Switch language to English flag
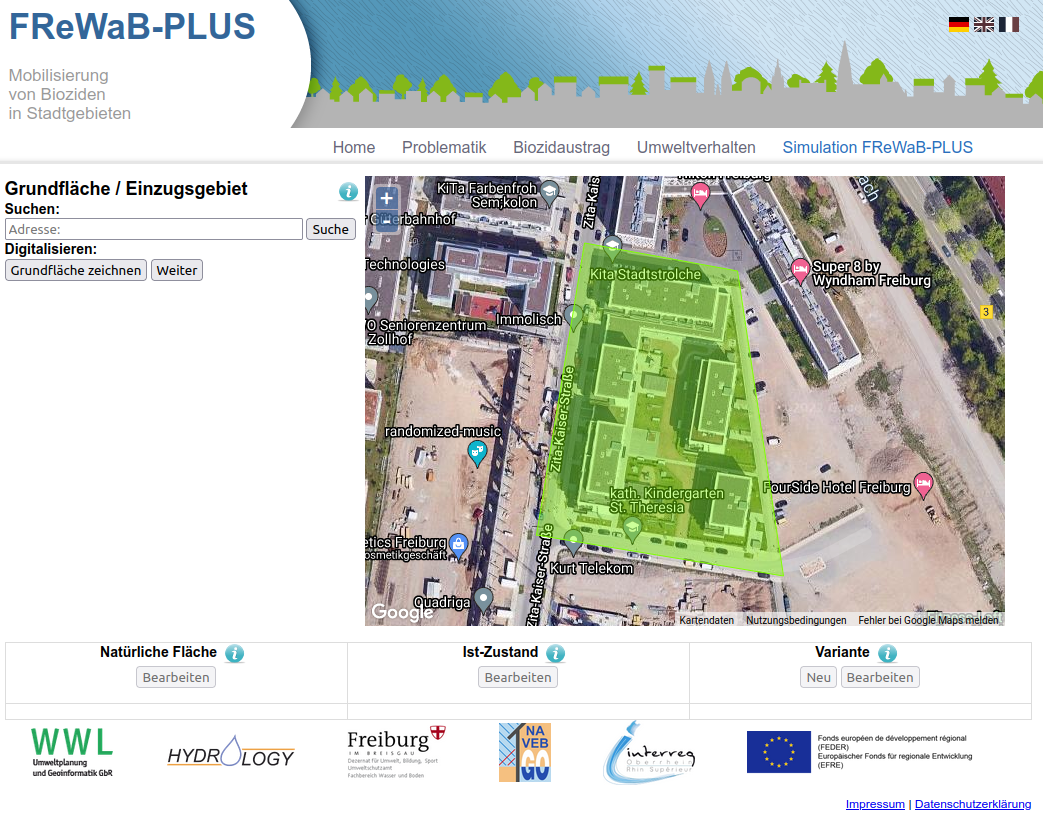The height and width of the screenshot is (829, 1043). (x=984, y=24)
